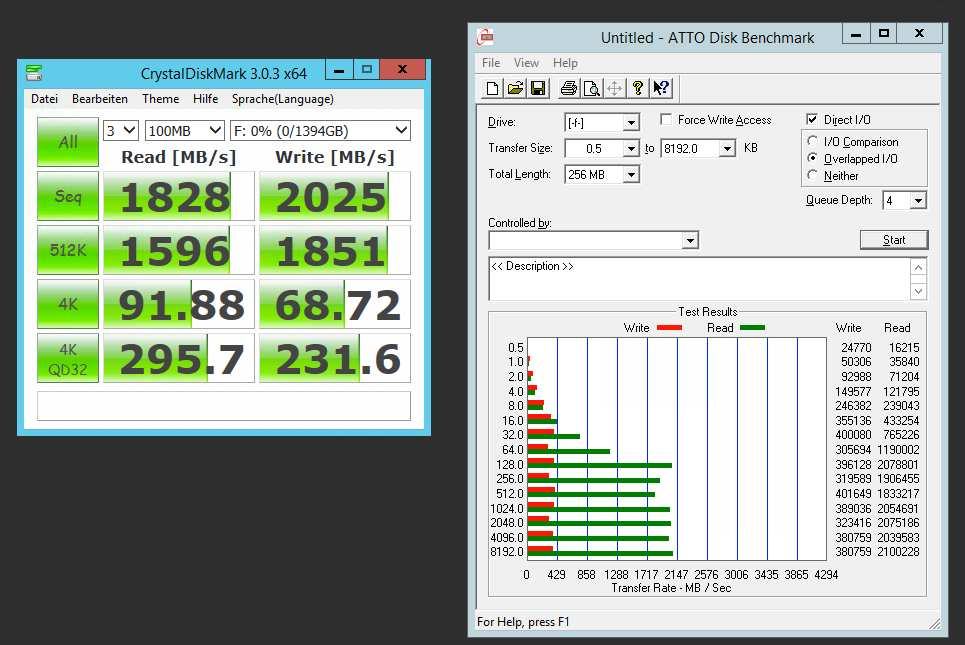
Task: Click ATTO Disk Benchmark title bar app icon
Action: [486, 38]
